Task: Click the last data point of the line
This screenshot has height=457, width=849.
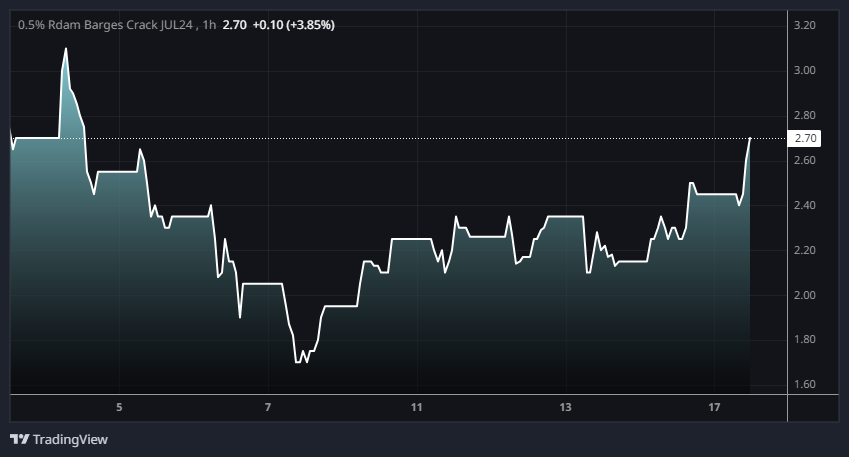Action: pos(749,138)
